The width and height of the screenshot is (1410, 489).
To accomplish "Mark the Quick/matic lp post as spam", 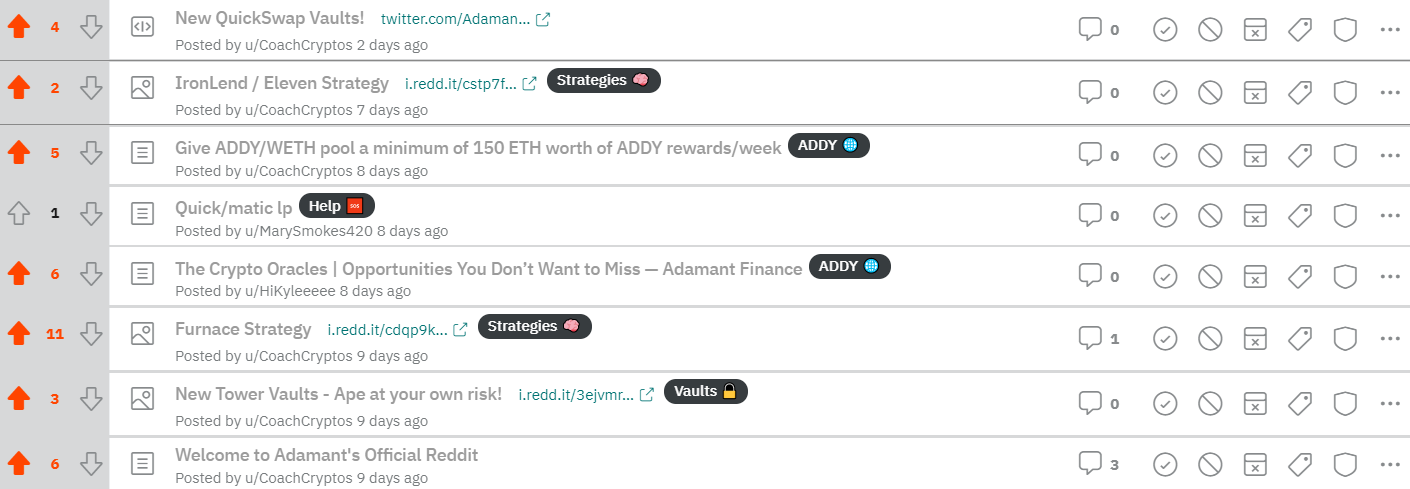I will pos(1255,216).
